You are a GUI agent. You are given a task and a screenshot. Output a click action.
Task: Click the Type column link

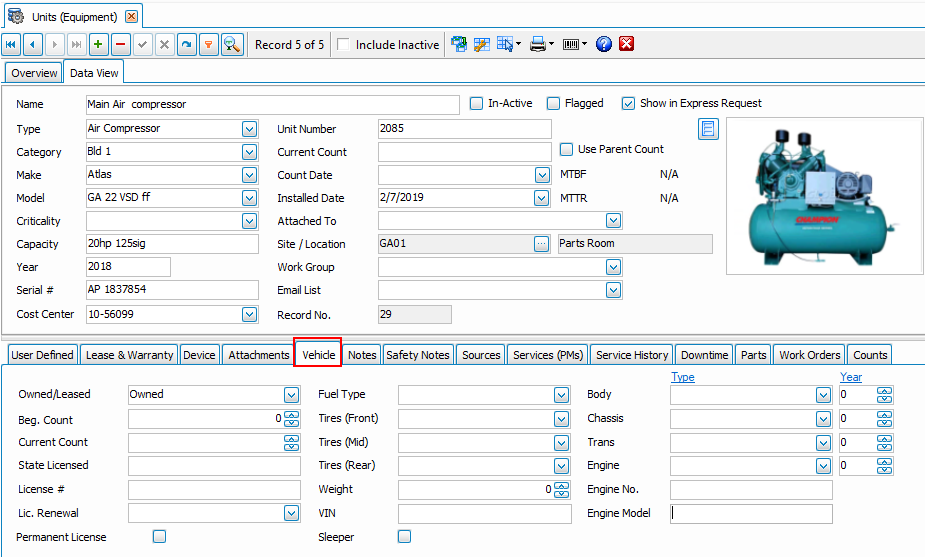pyautogui.click(x=683, y=377)
